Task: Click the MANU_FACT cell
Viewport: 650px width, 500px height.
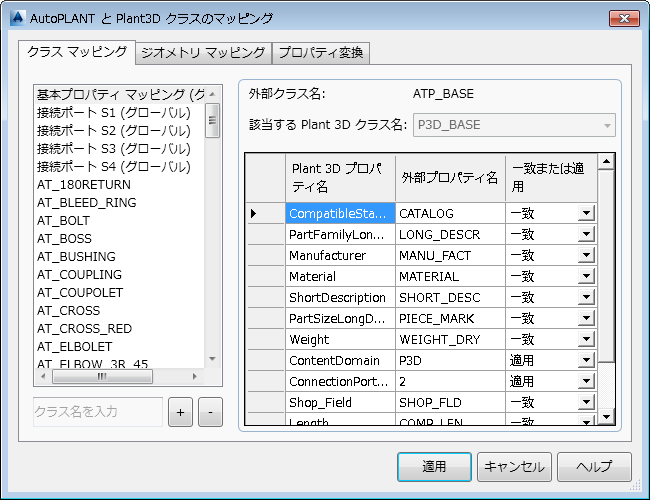Action: click(451, 255)
